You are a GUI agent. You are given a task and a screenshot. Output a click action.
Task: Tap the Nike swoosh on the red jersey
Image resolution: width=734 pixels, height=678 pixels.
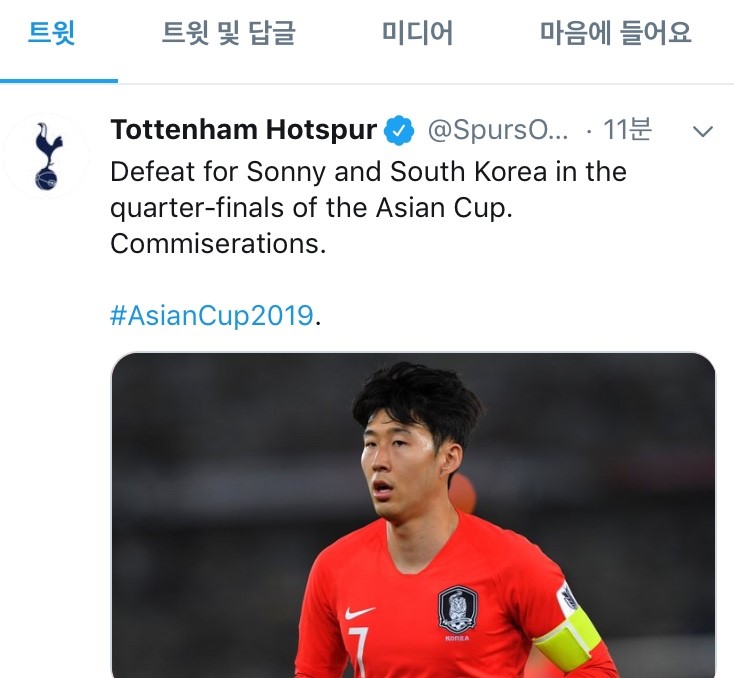[x=360, y=612]
